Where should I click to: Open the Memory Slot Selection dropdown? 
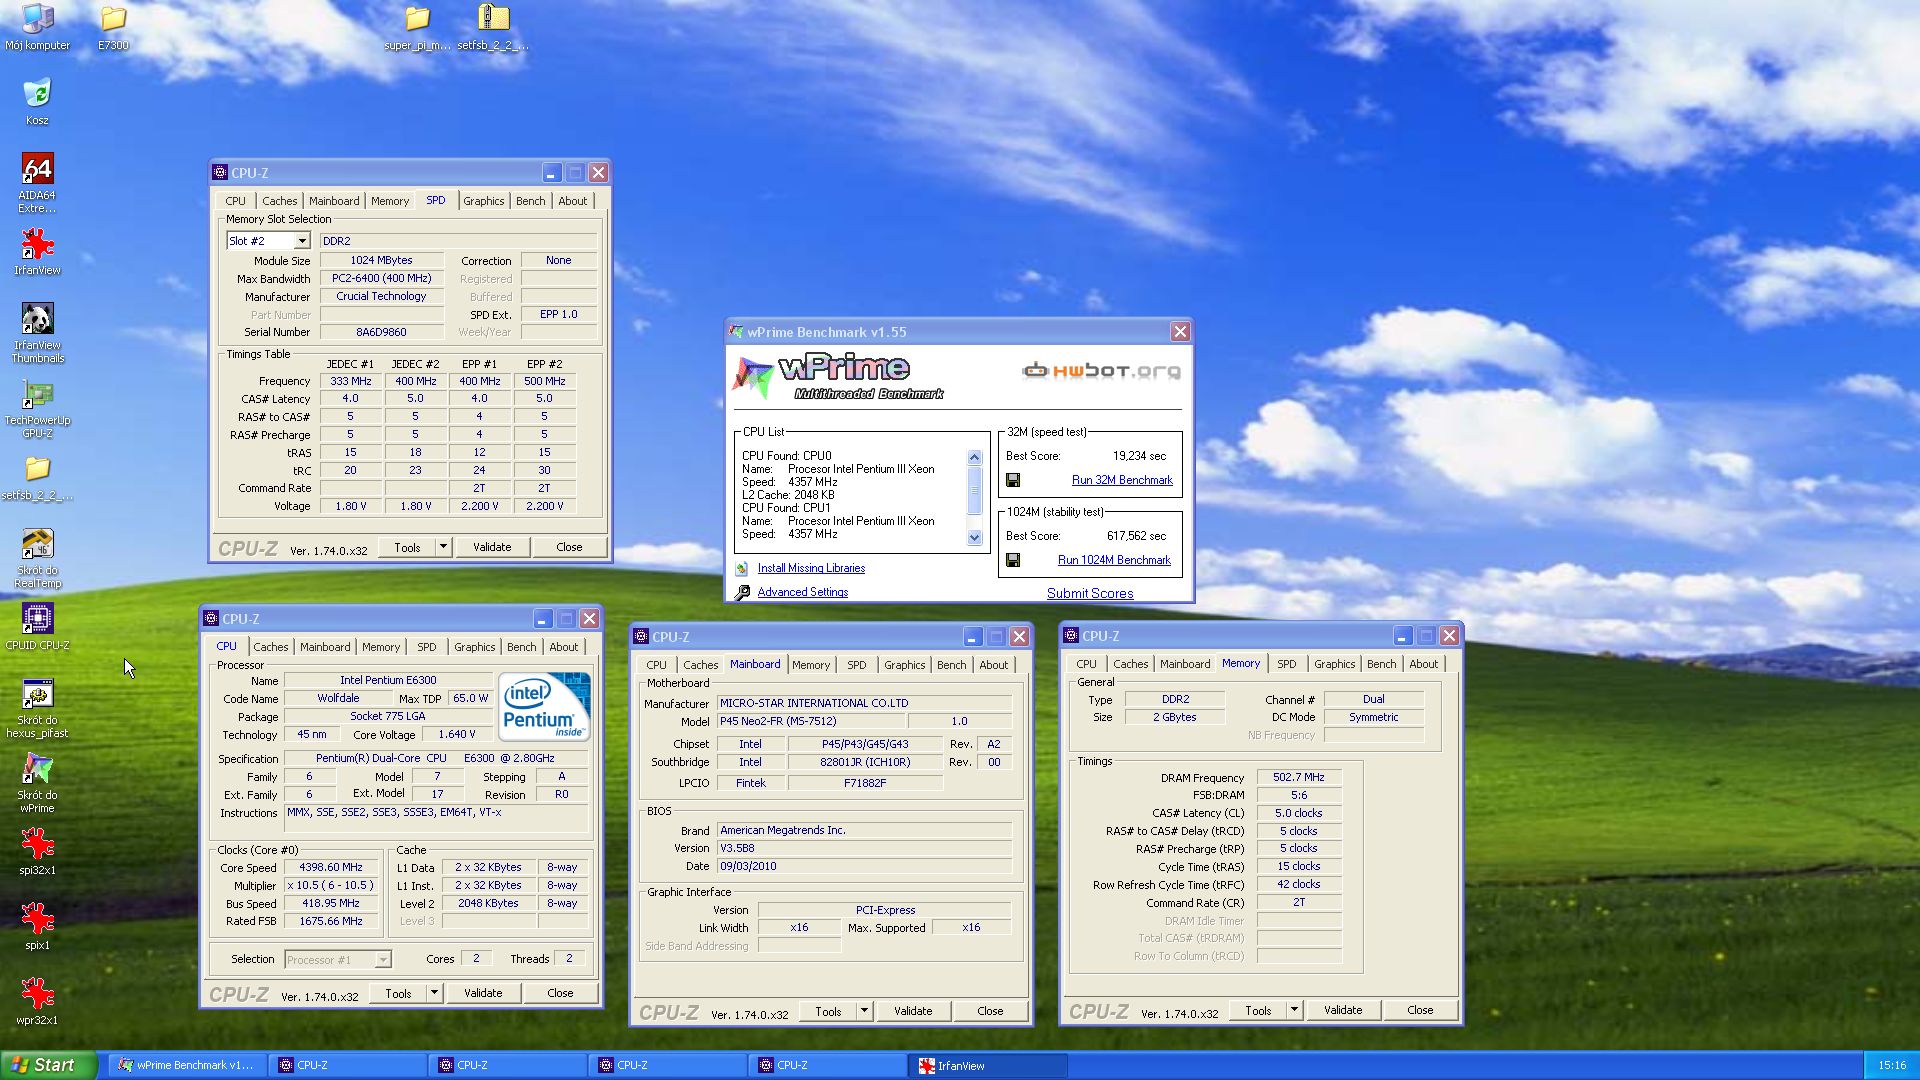(x=268, y=241)
